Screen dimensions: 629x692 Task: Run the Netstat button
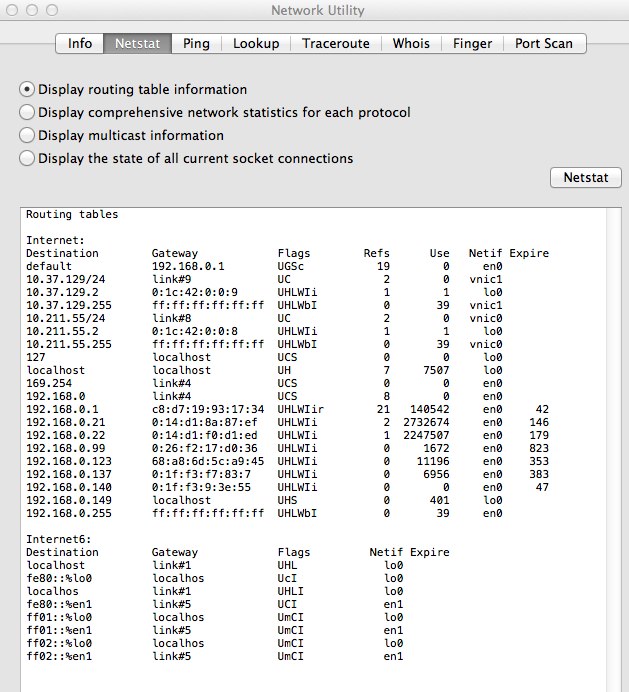586,177
